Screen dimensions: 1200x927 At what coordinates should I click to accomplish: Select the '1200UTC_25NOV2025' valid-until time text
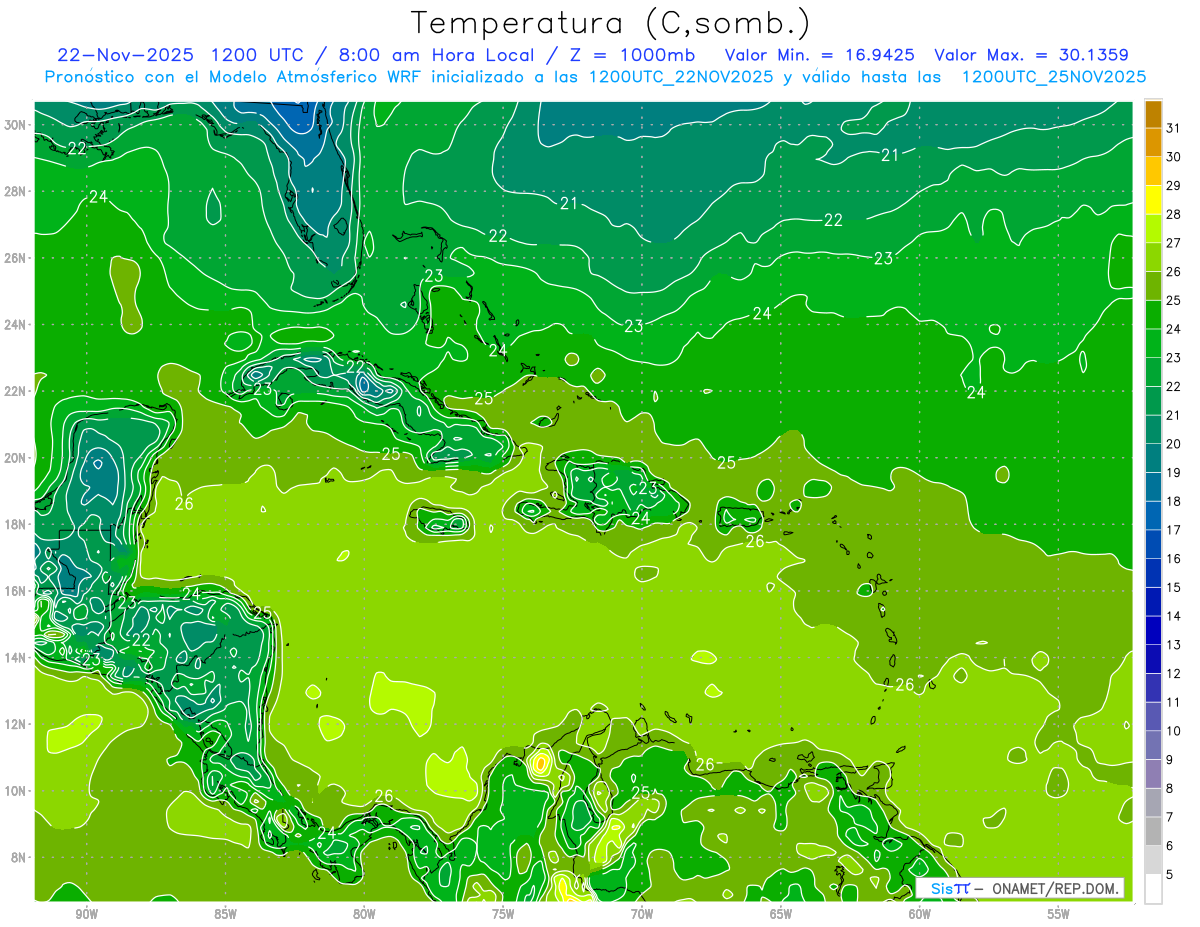click(1054, 77)
